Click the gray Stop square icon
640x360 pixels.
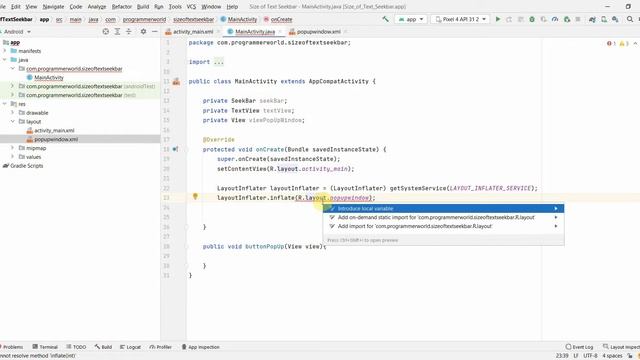point(578,19)
